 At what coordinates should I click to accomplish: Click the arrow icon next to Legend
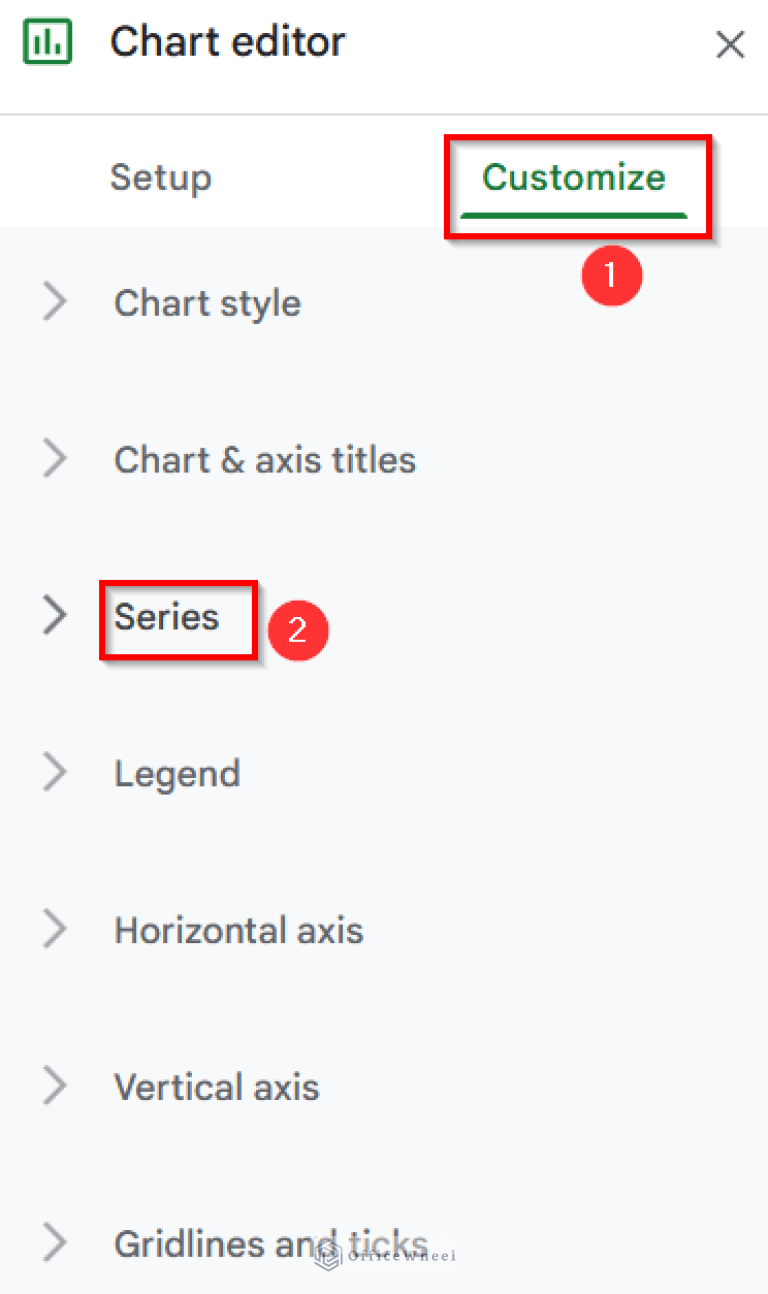pyautogui.click(x=56, y=773)
